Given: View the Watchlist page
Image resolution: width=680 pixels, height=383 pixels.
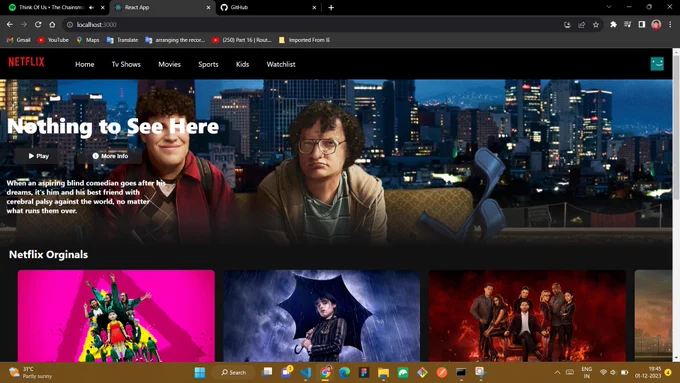Looking at the screenshot, I should tap(281, 64).
